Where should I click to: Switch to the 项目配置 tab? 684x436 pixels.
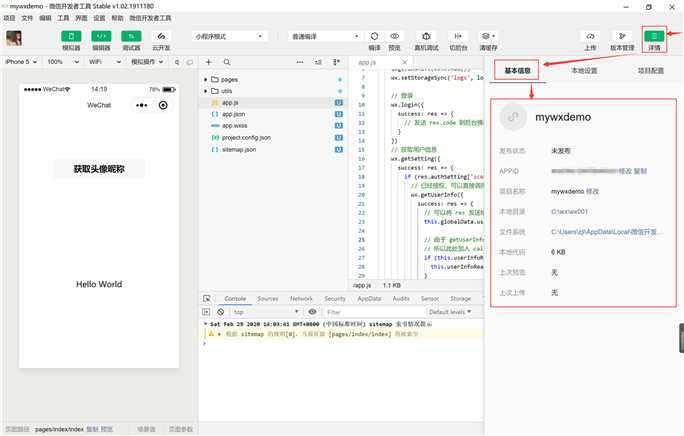(651, 70)
